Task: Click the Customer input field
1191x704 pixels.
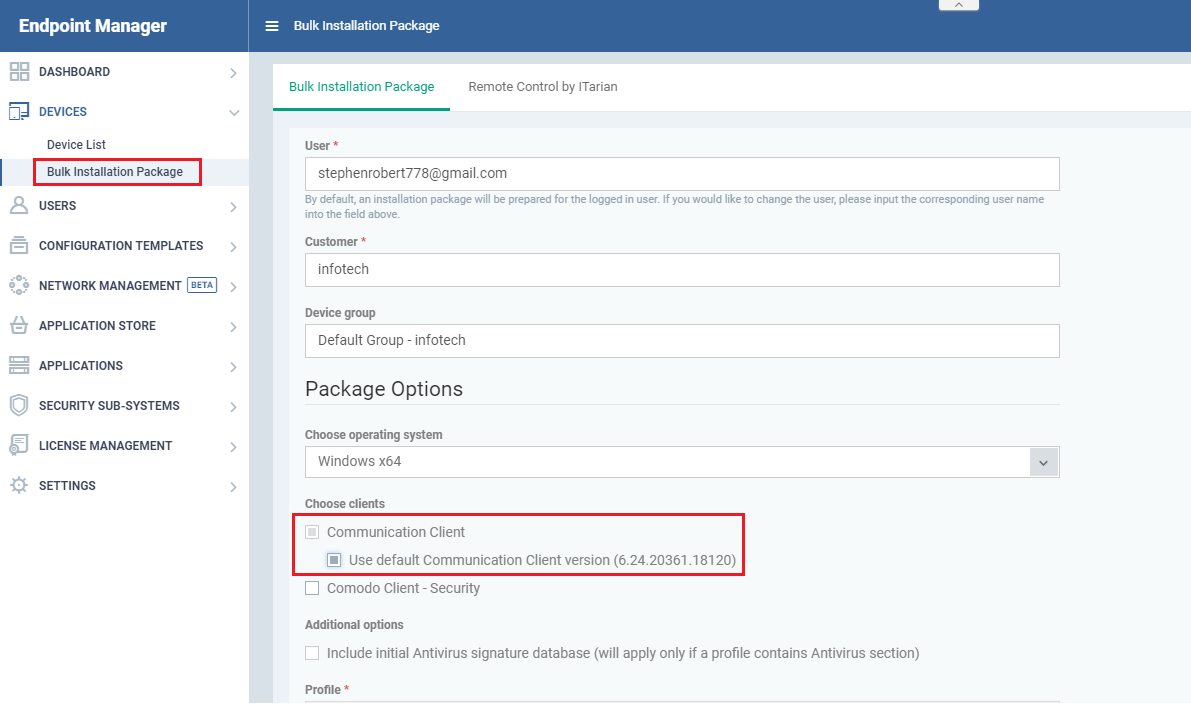Action: click(682, 270)
